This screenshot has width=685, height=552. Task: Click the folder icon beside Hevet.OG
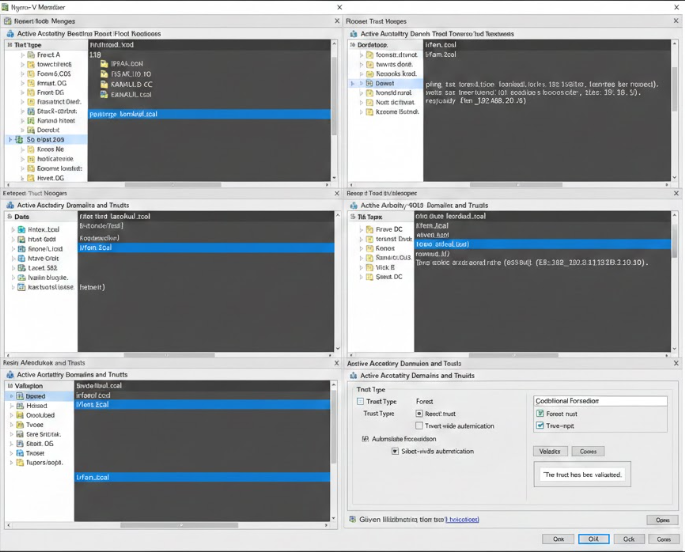31,178
